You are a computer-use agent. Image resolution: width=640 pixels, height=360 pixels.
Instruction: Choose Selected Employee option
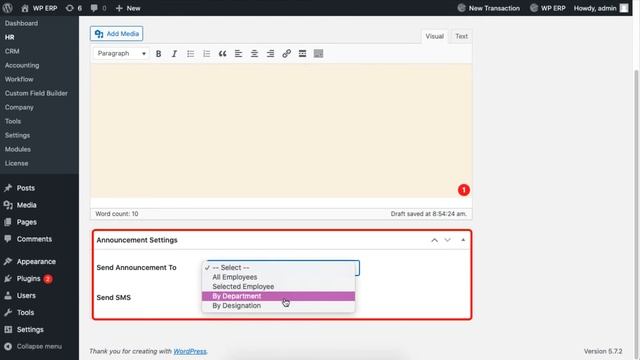(x=278, y=287)
